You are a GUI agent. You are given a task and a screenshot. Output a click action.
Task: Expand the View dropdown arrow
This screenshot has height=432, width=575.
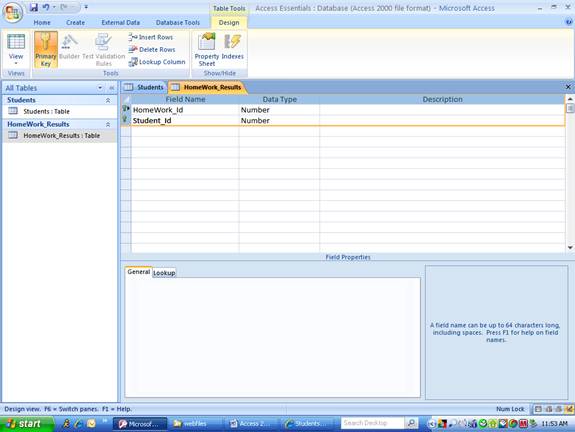click(x=16, y=63)
